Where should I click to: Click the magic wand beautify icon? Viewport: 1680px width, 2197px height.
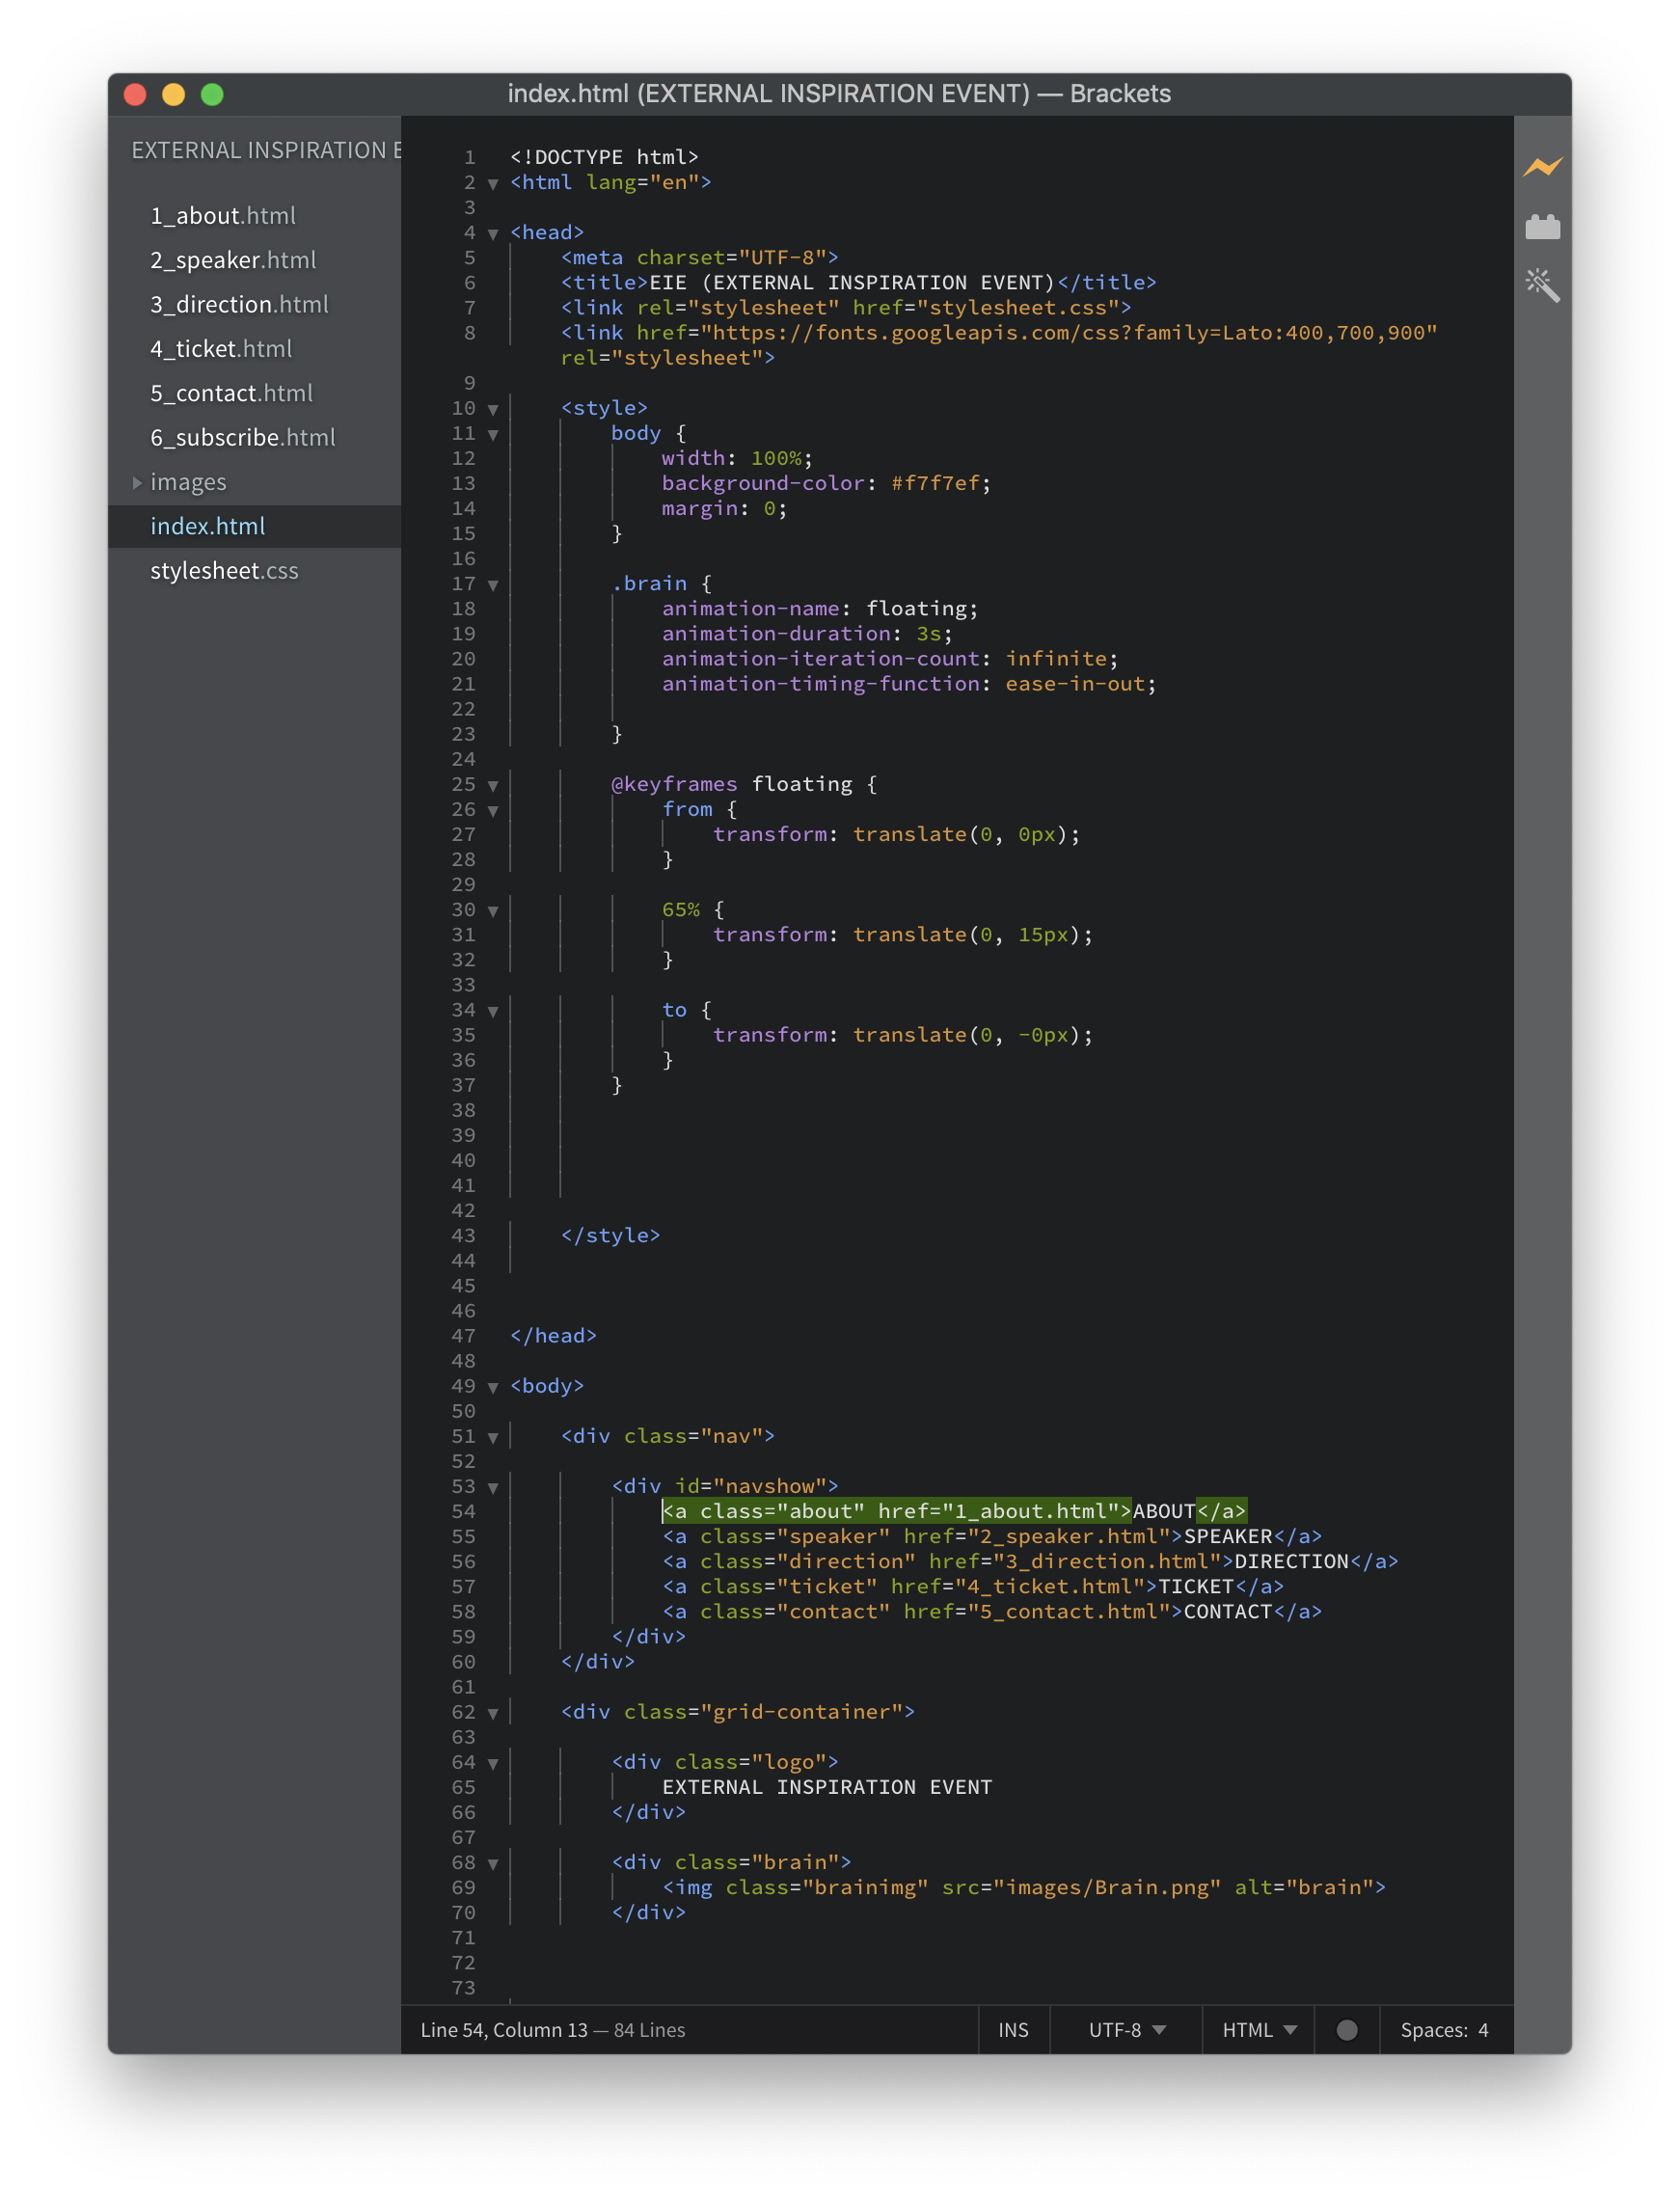pyautogui.click(x=1542, y=285)
